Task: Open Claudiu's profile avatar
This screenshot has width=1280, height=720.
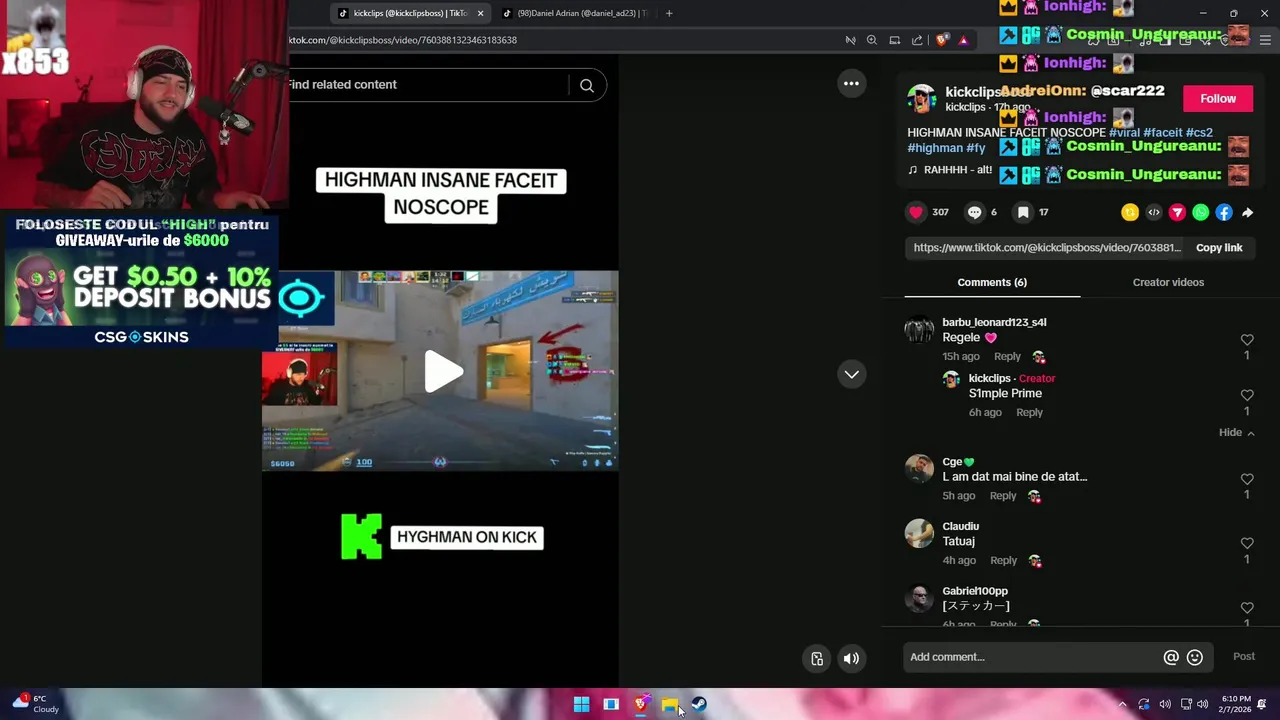Action: click(919, 533)
